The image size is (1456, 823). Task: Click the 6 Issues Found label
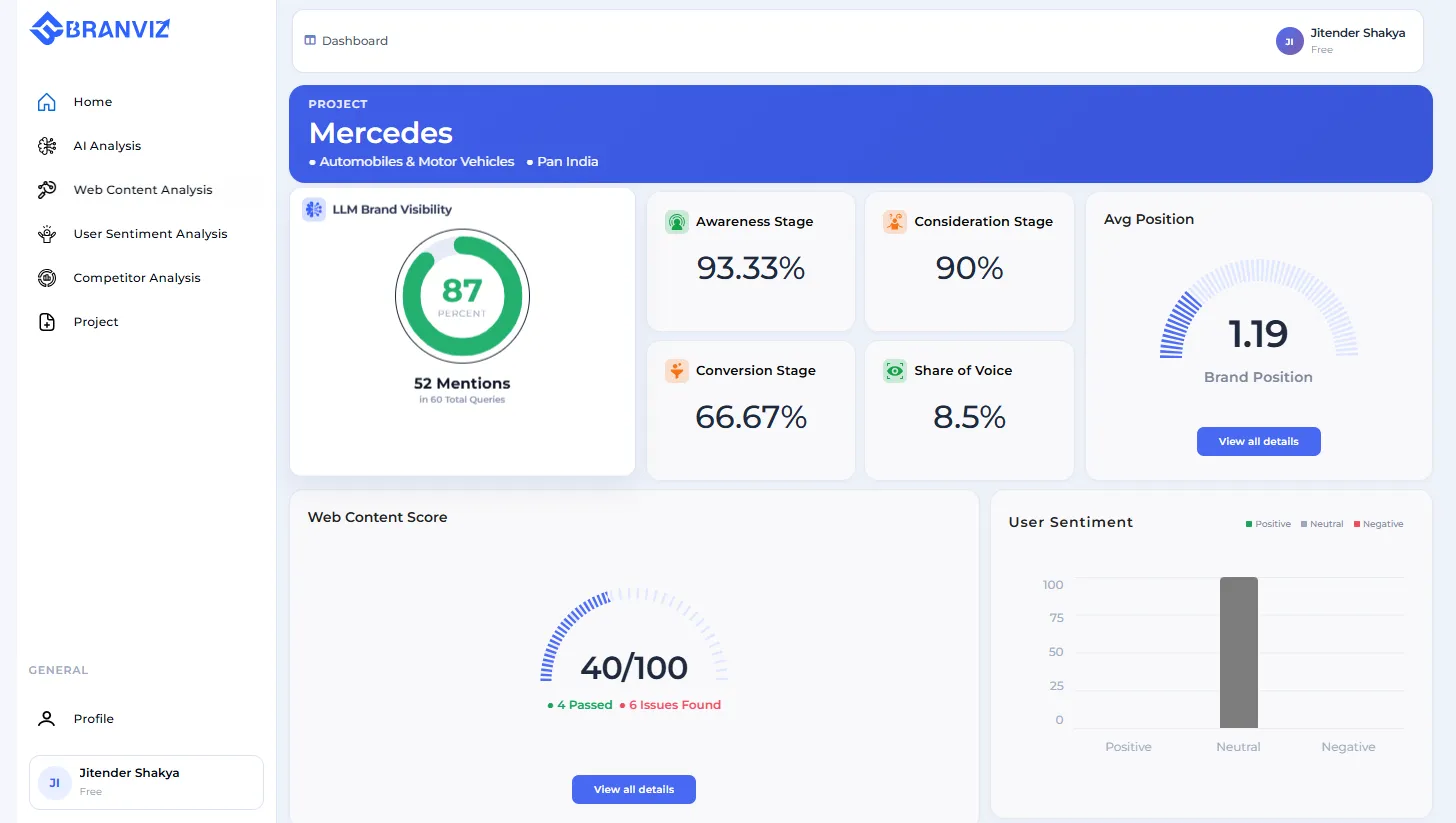pos(670,705)
